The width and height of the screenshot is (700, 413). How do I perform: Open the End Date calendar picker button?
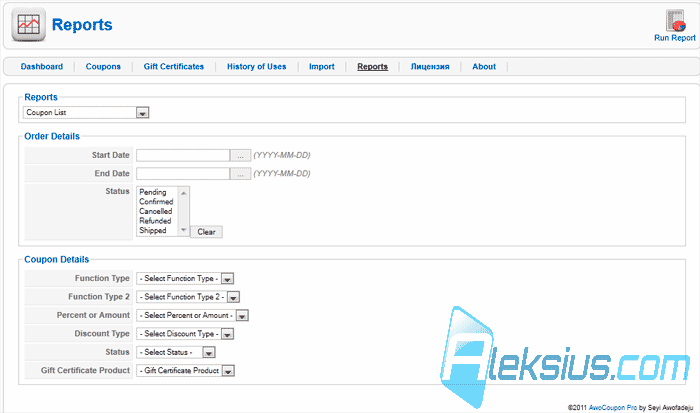point(240,174)
